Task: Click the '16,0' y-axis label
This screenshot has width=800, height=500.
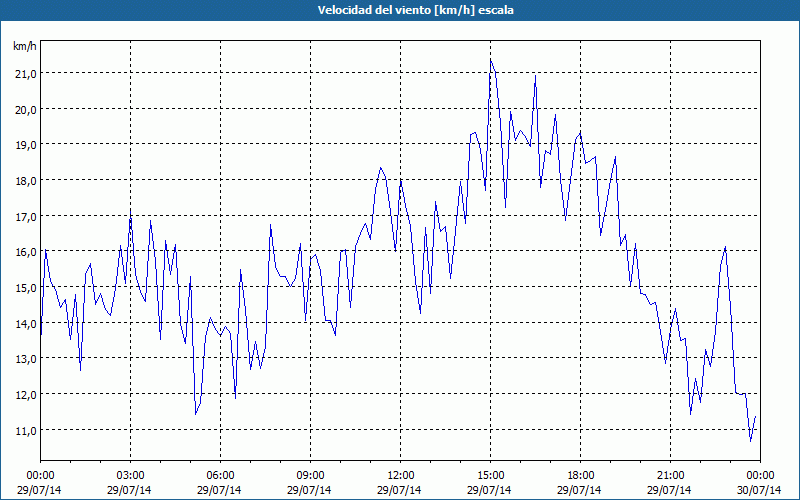Action: [x=26, y=252]
